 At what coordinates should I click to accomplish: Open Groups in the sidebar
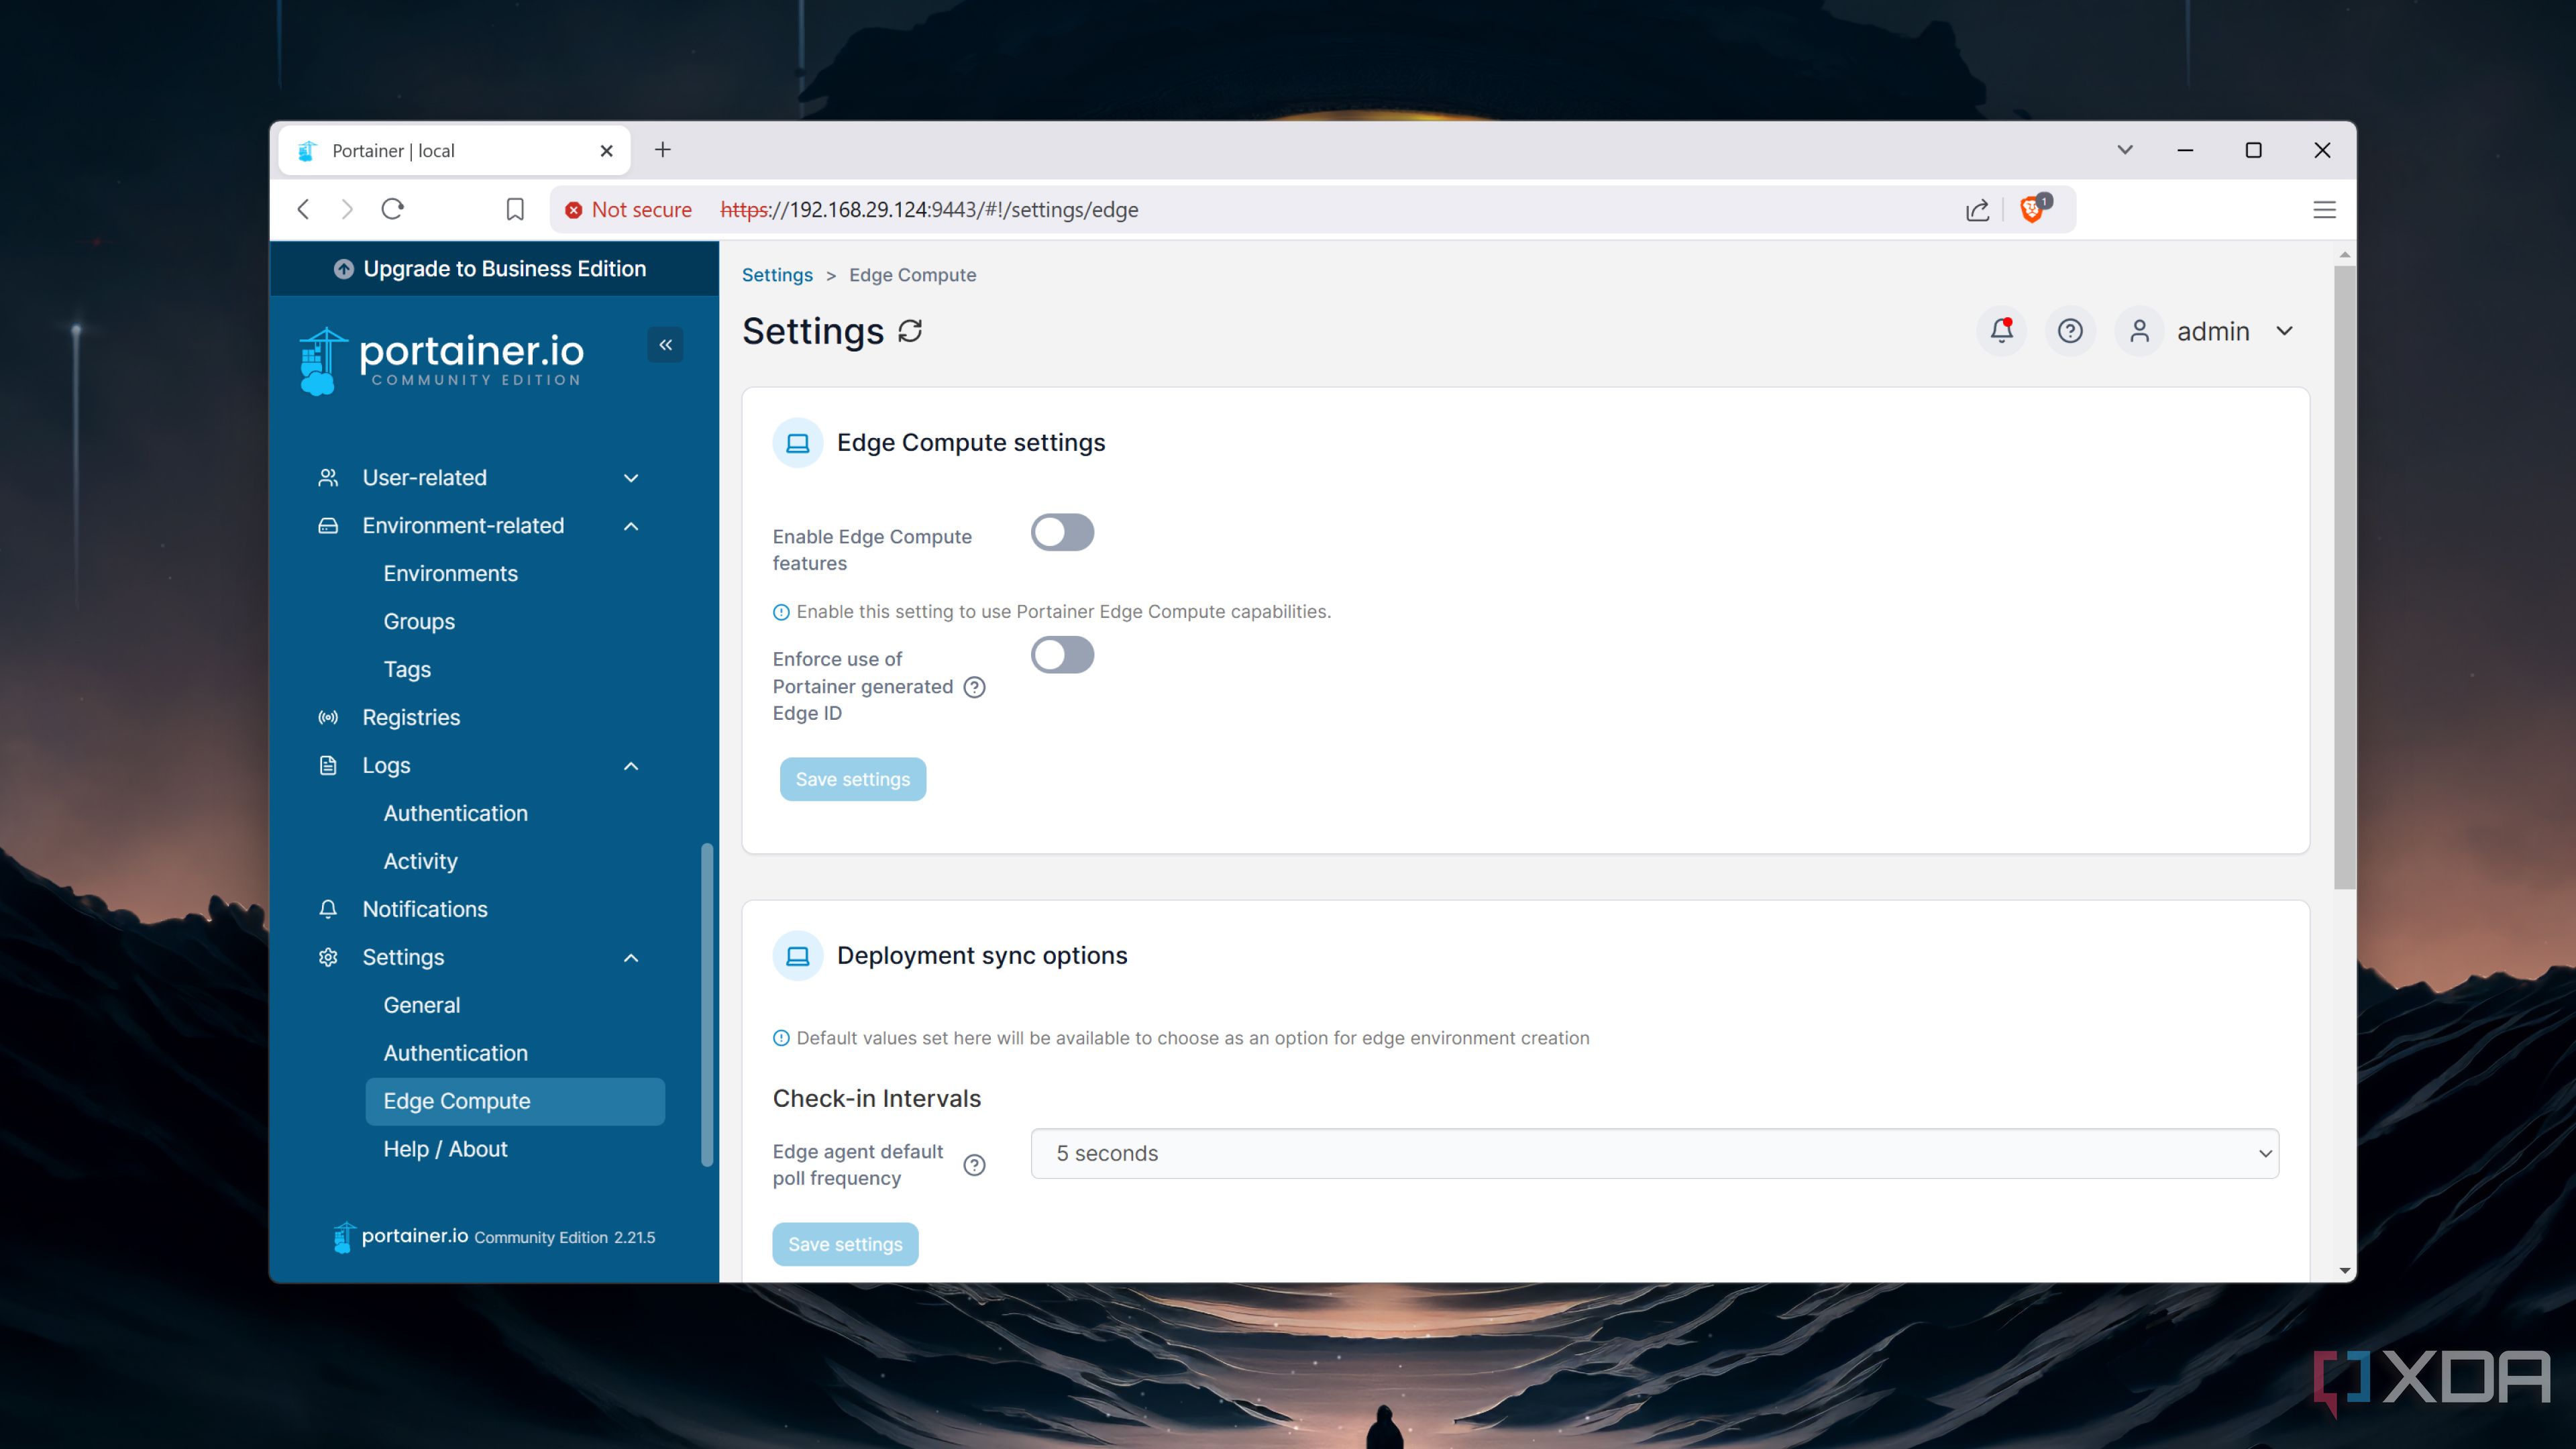[x=419, y=621]
